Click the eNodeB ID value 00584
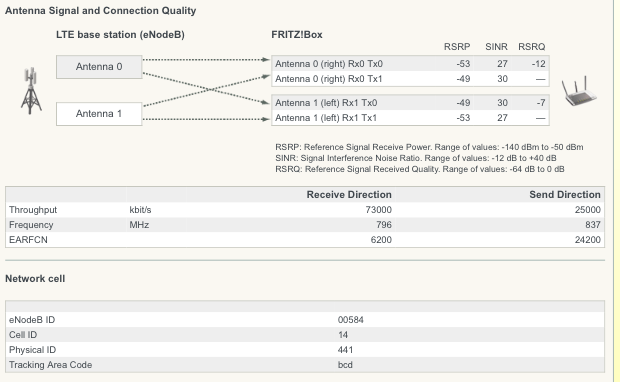Image resolution: width=620 pixels, height=382 pixels. click(x=351, y=320)
